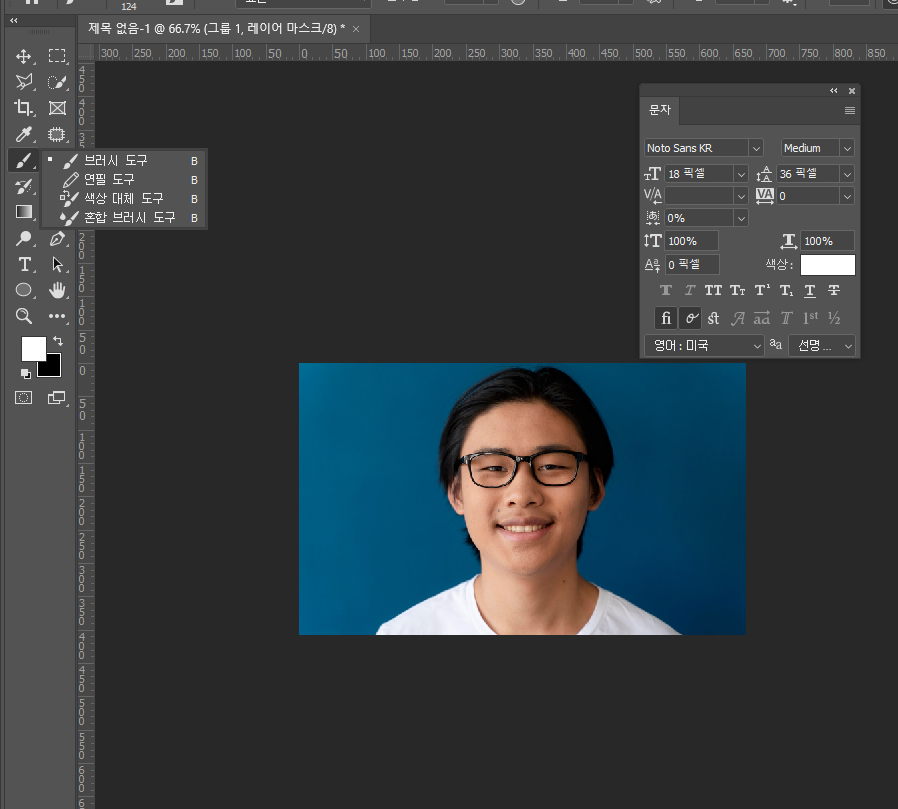
Task: Select the Polygonal Lasso tool
Action: pyautogui.click(x=23, y=82)
